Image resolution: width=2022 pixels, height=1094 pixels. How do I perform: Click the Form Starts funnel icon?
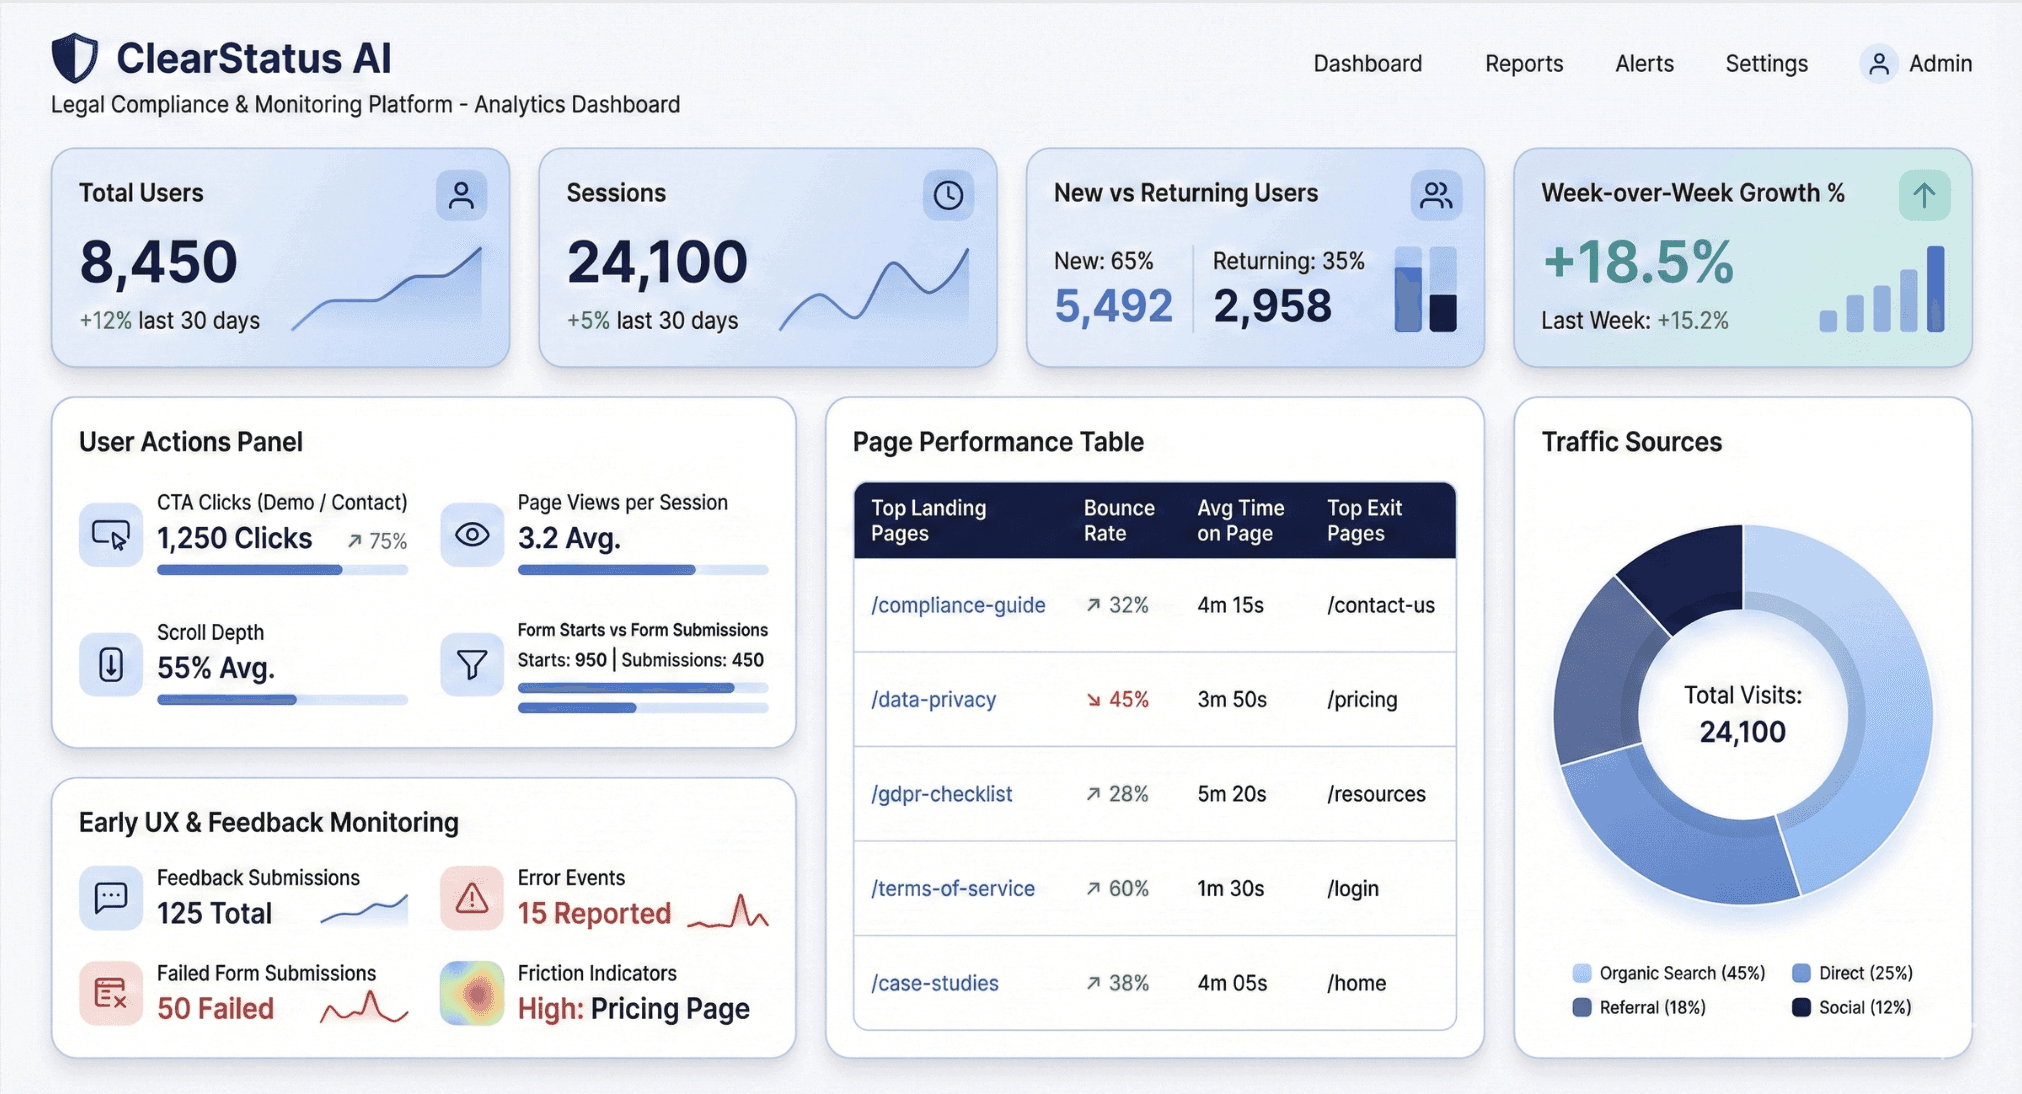(x=472, y=664)
